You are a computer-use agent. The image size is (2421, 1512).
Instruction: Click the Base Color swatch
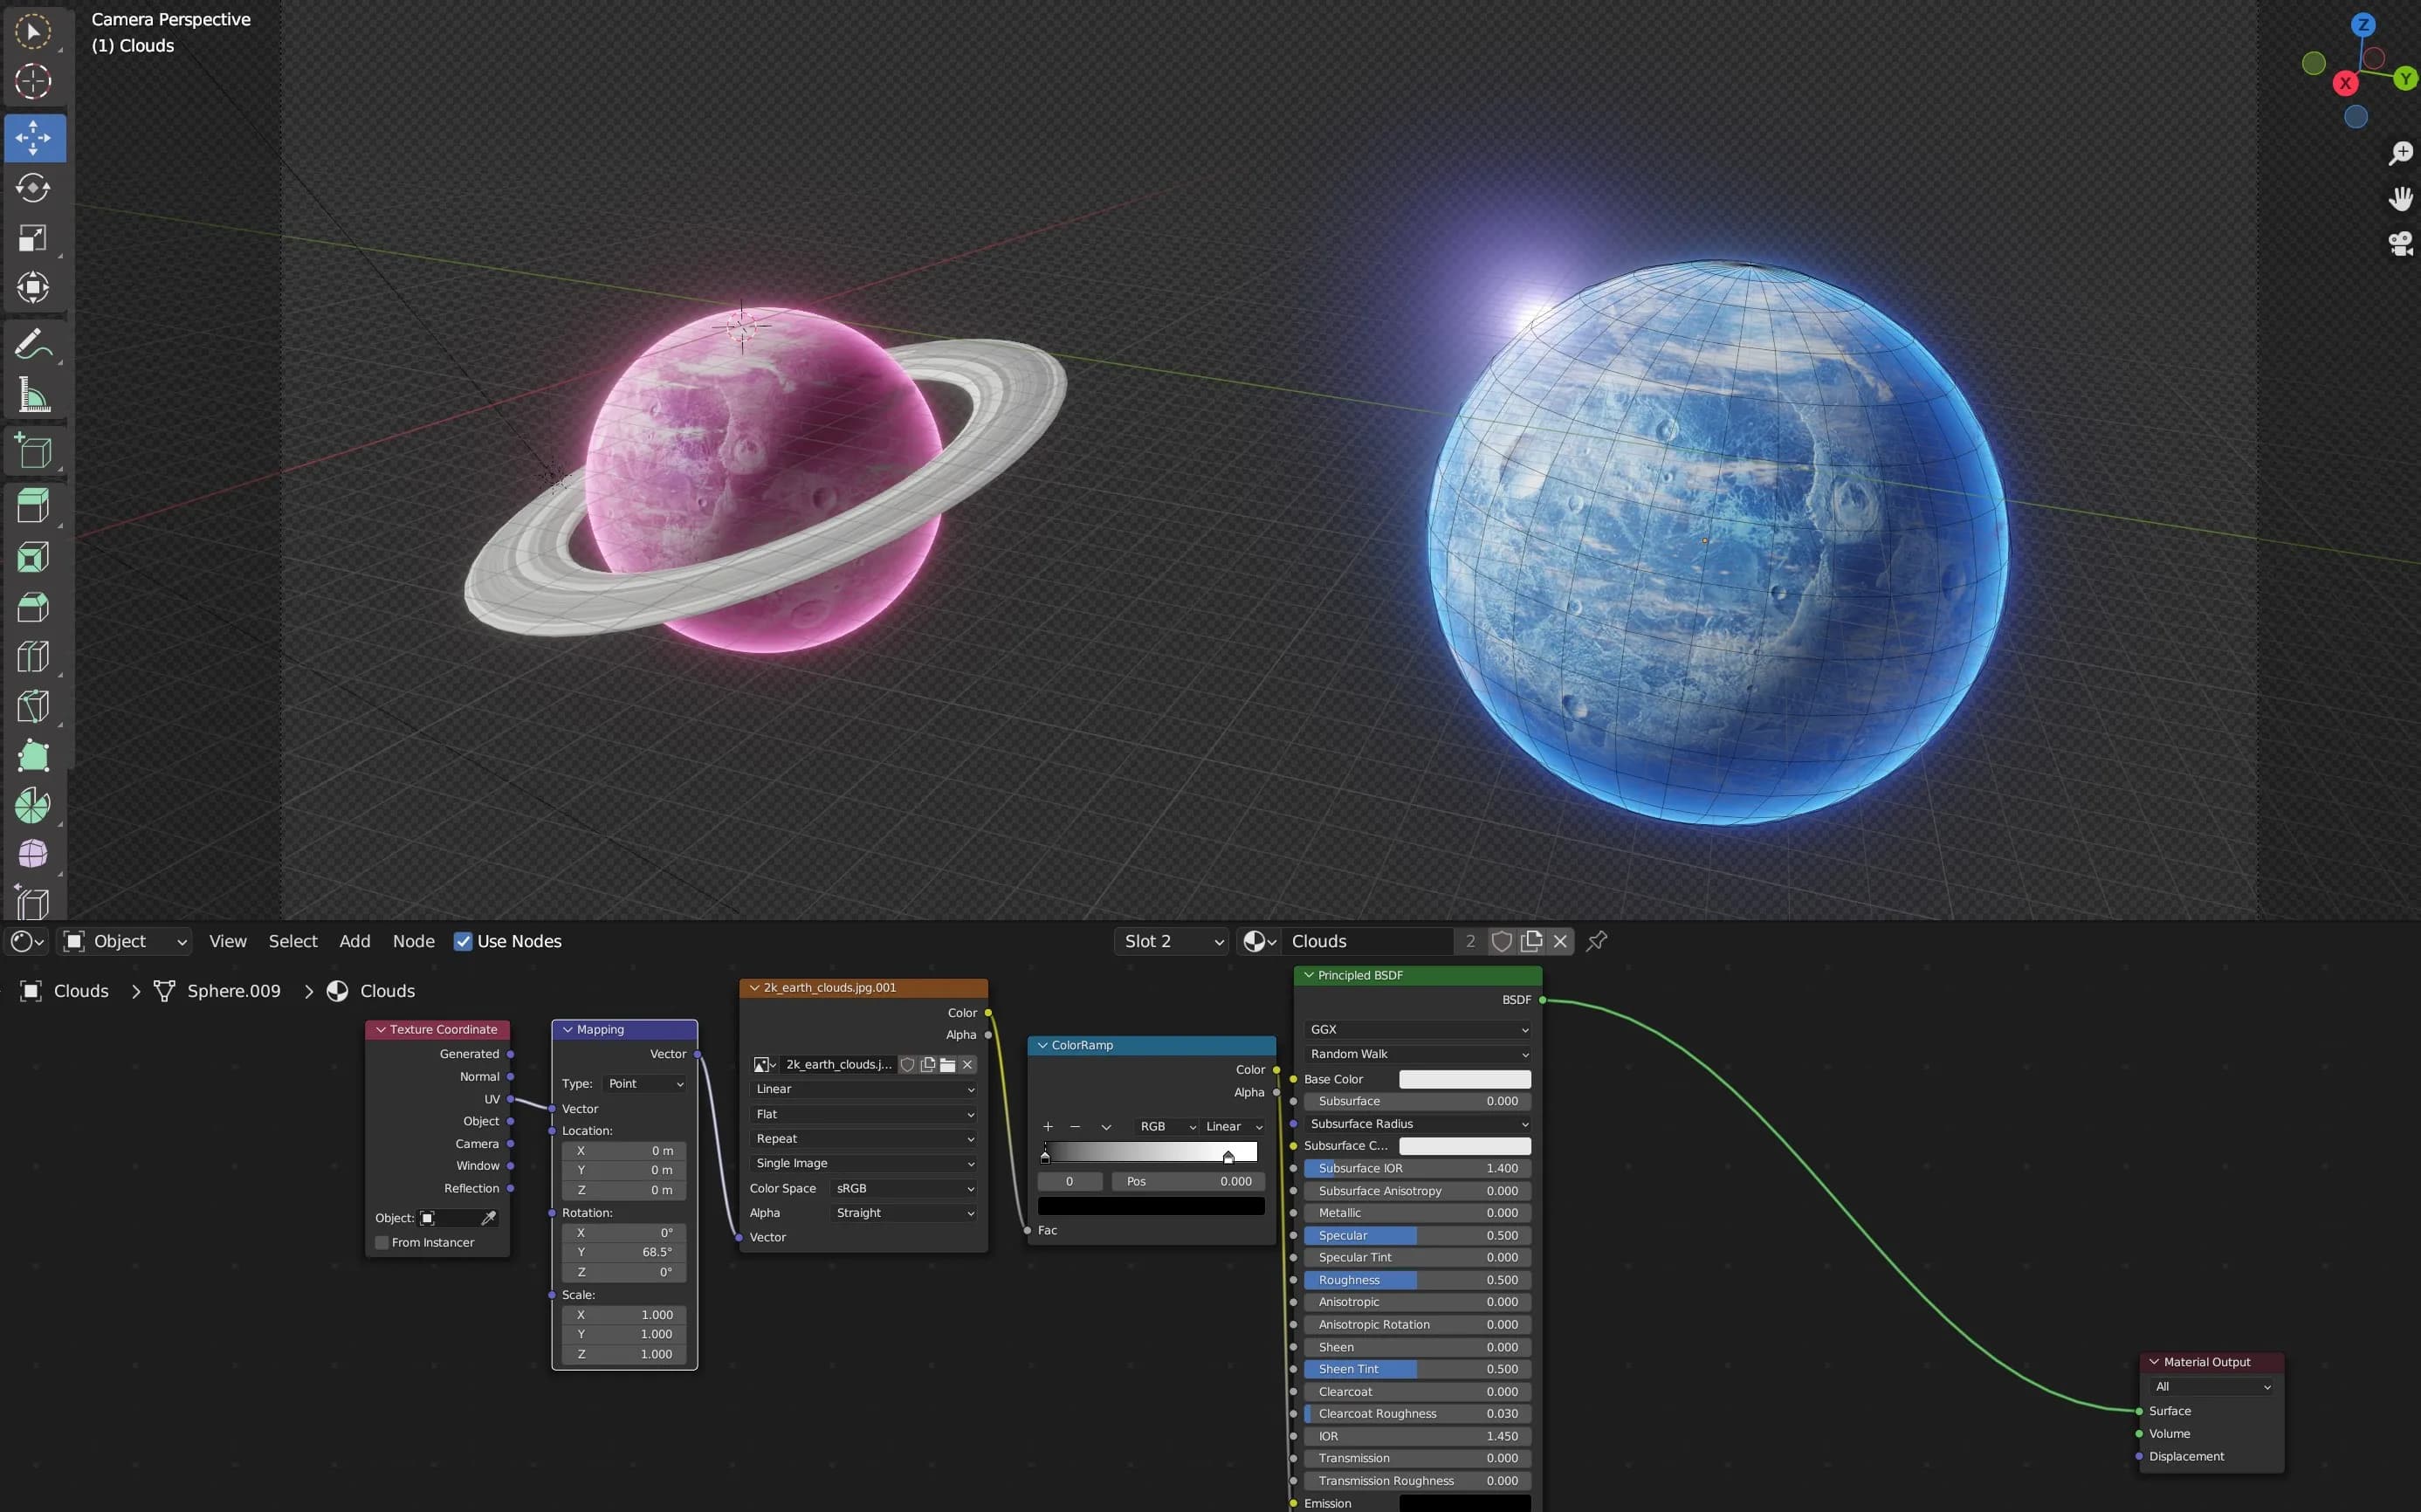pos(1464,1079)
